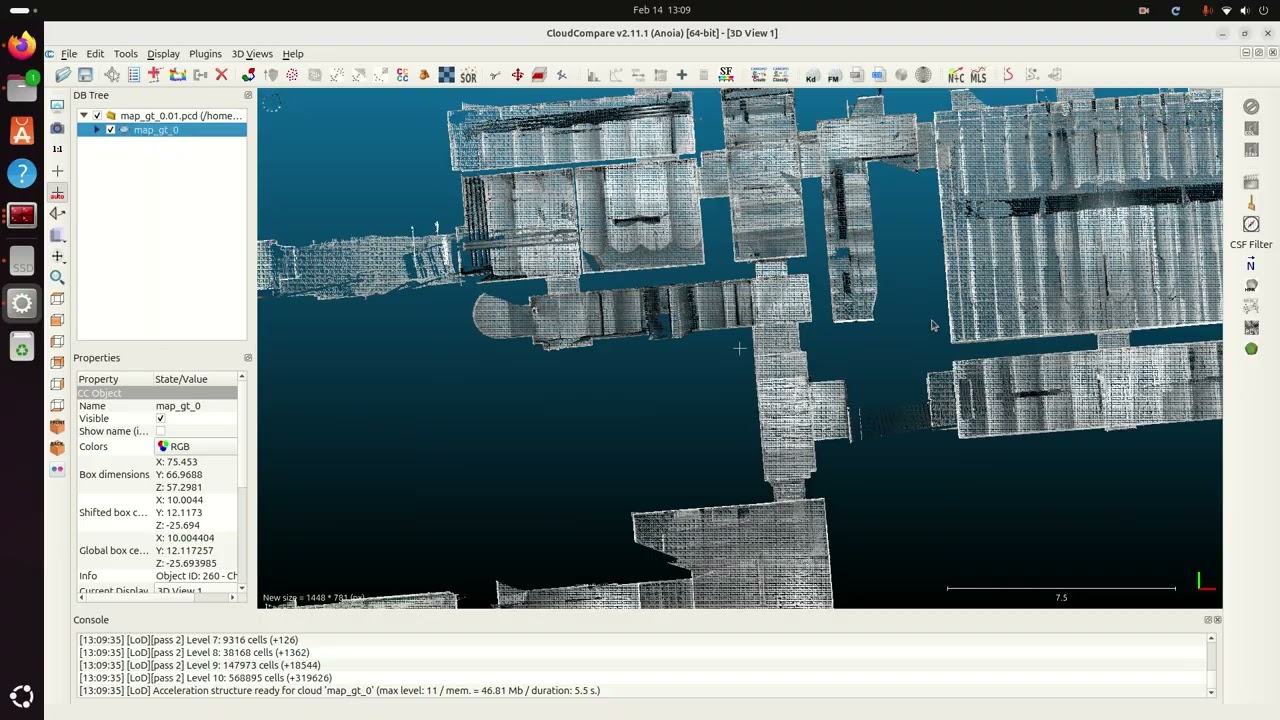Float the Properties panel
The width and height of the screenshot is (1280, 720).
click(x=248, y=358)
